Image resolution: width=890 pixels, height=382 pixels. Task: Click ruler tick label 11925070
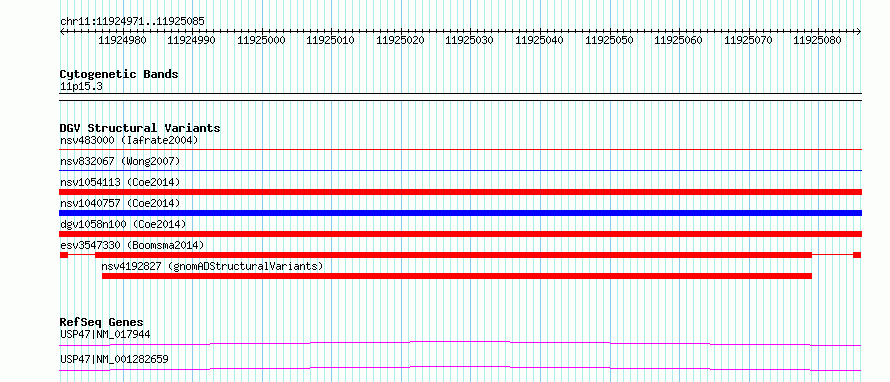coord(749,40)
